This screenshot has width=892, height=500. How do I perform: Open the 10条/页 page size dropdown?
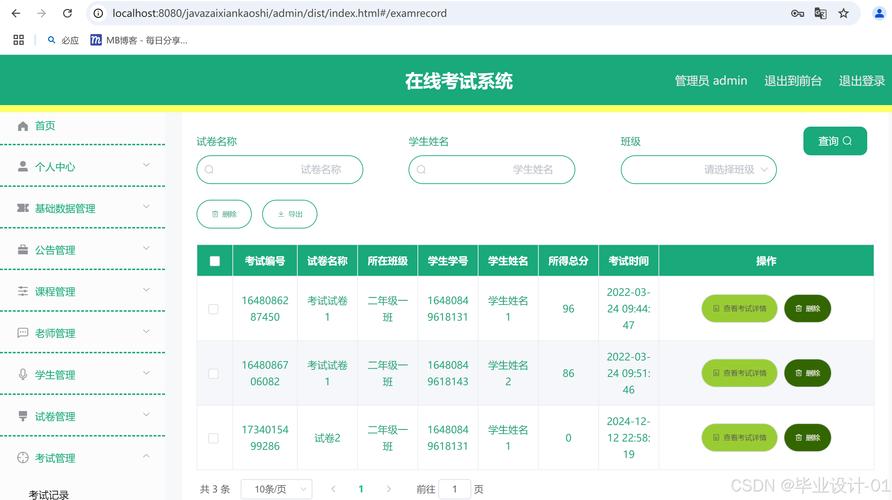tap(276, 489)
